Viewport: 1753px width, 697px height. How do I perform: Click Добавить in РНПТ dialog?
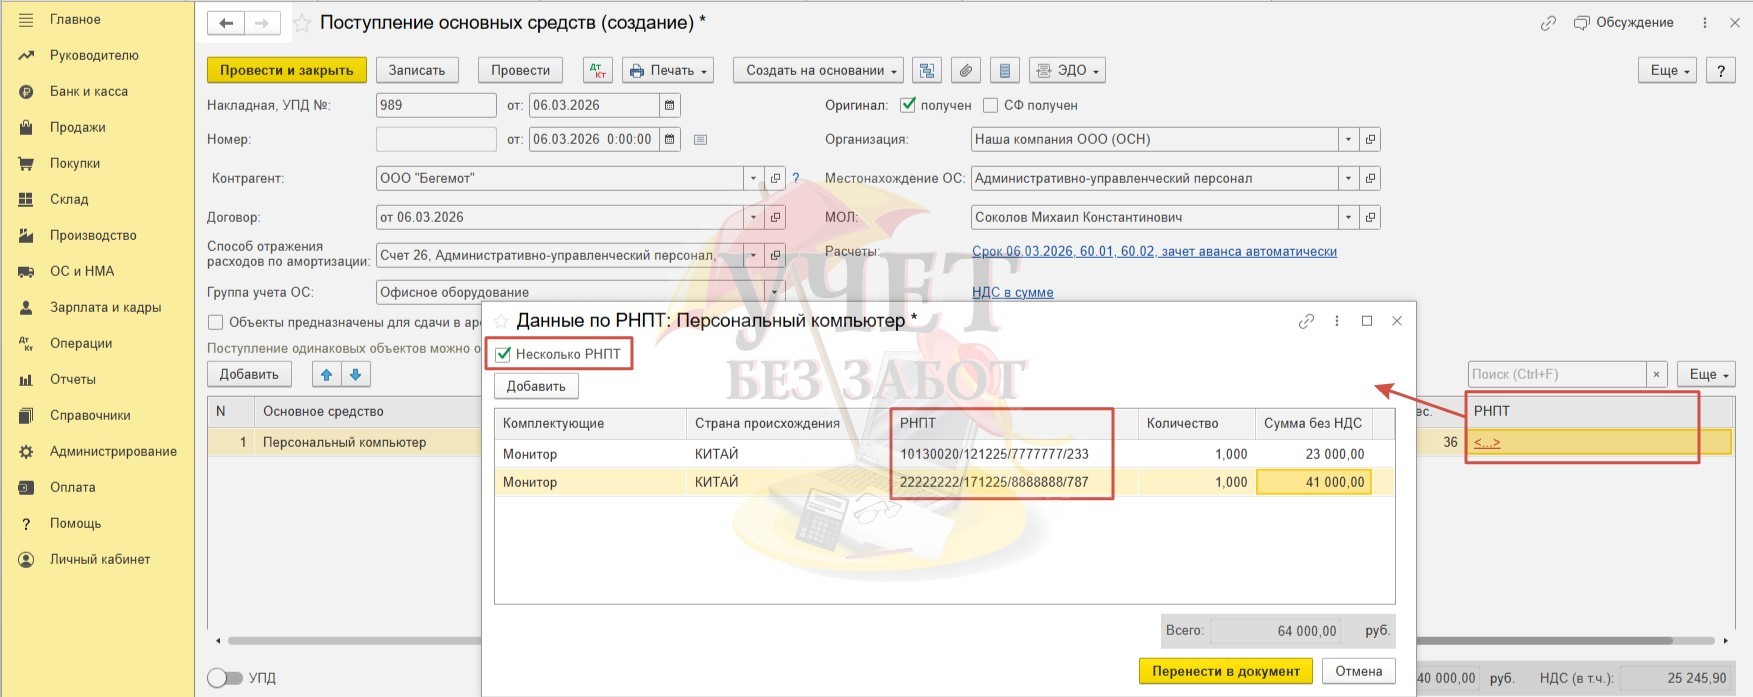[536, 386]
